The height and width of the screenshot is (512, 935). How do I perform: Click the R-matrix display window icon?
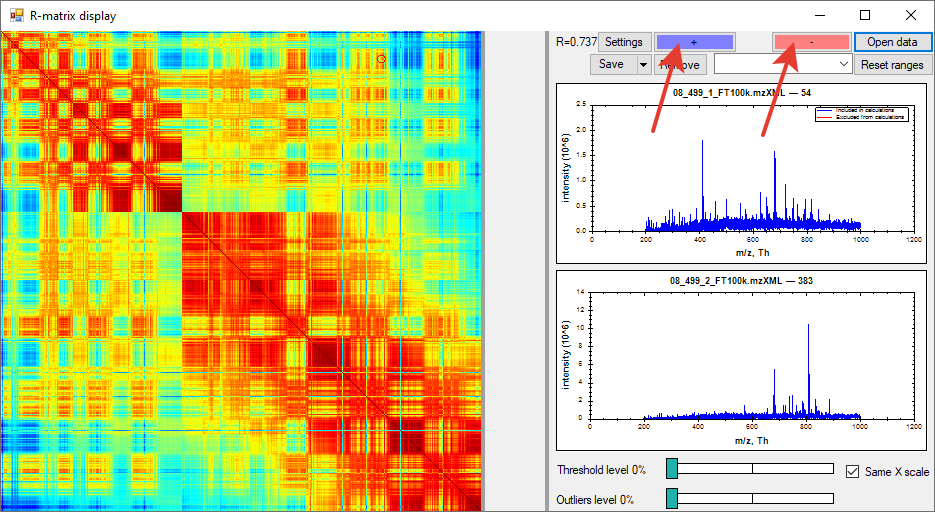(x=17, y=15)
